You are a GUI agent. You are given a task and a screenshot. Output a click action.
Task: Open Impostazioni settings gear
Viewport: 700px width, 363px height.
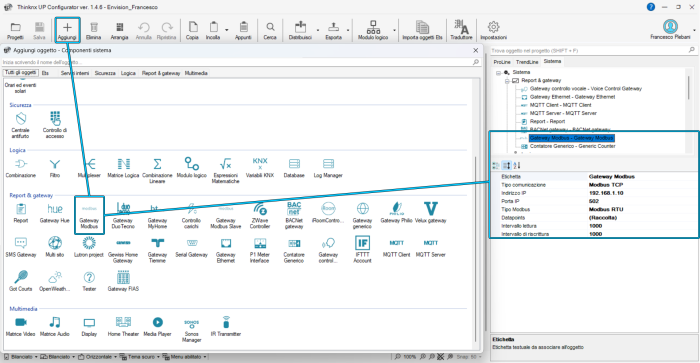pyautogui.click(x=493, y=30)
